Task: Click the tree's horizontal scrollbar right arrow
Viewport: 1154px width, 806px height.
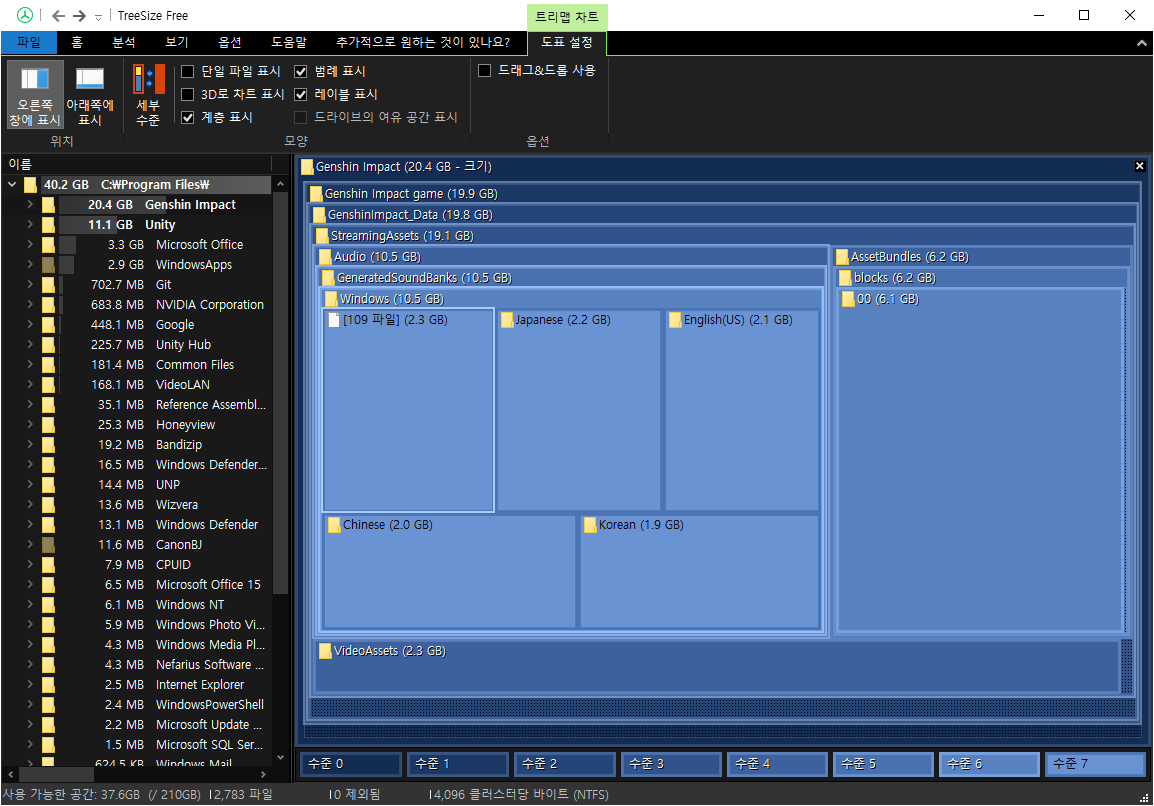Action: coord(263,774)
